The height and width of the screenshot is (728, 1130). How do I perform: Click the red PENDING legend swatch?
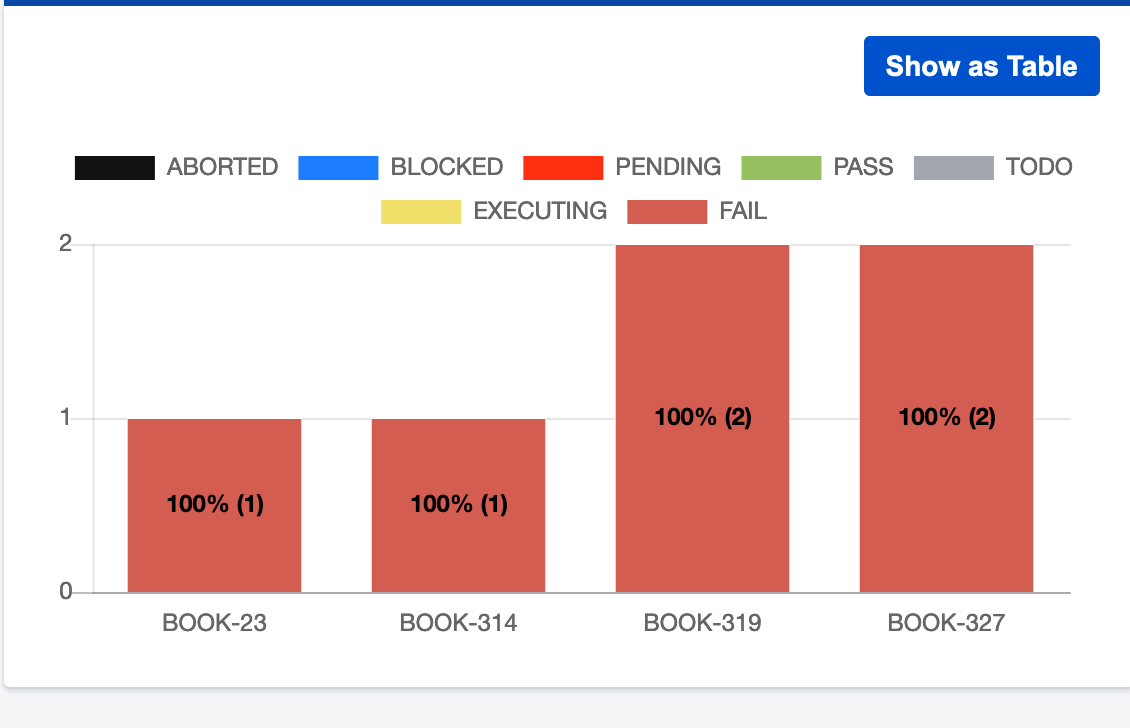561,167
